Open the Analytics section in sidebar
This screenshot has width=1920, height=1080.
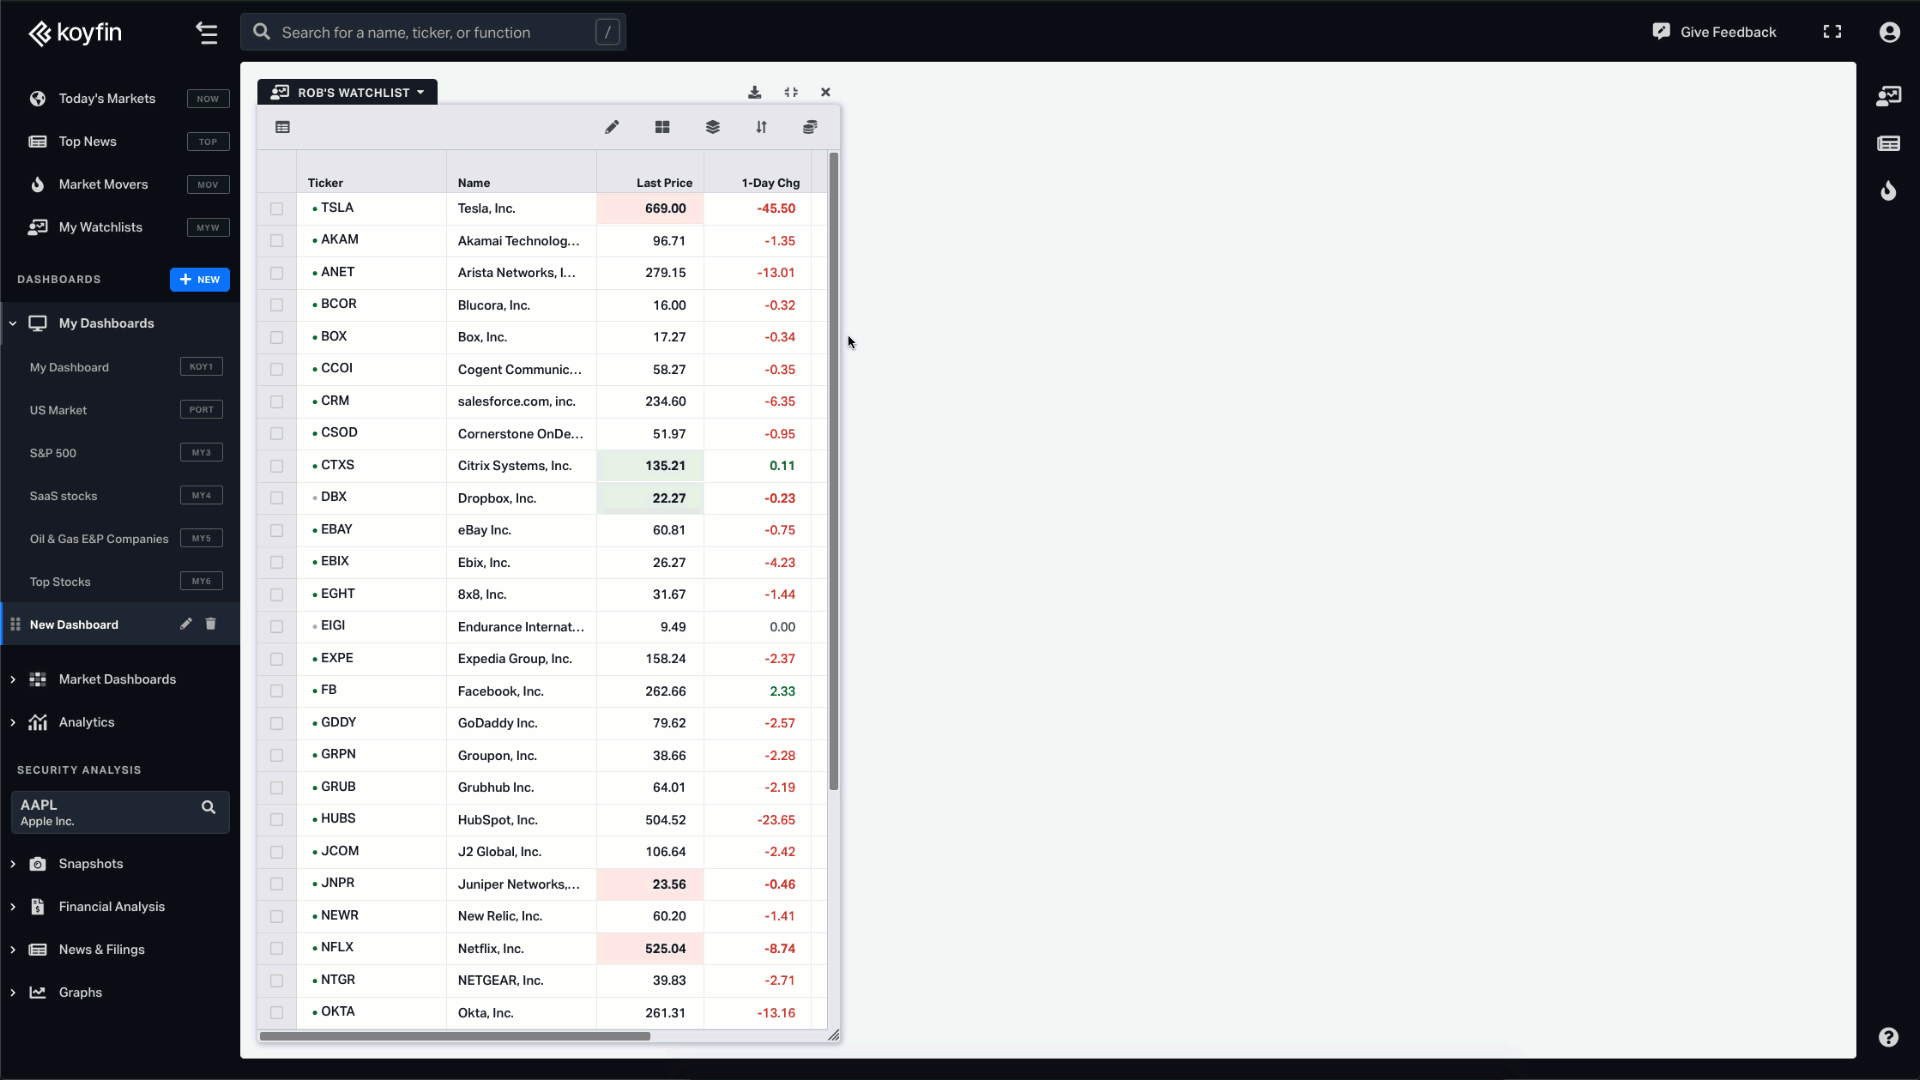tap(86, 721)
